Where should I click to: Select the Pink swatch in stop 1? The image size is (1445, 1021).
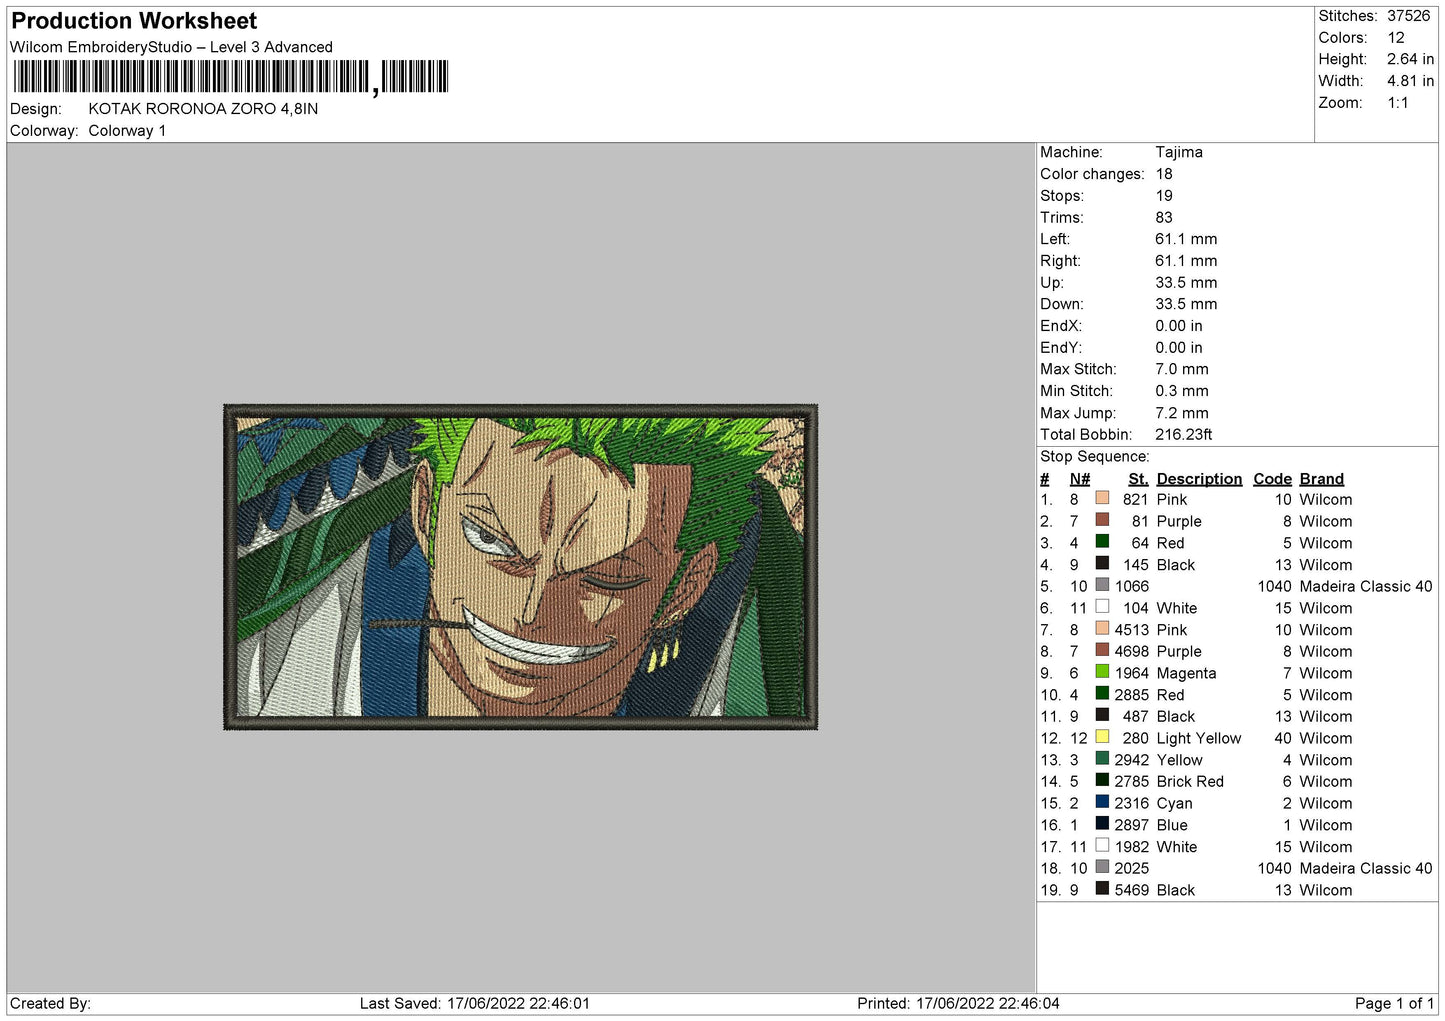1102,498
